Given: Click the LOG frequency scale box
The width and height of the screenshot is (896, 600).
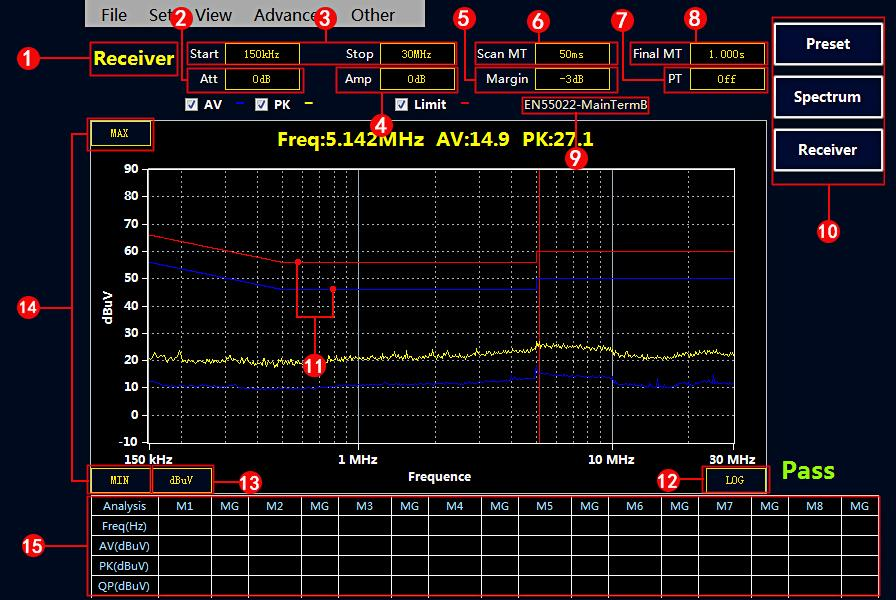Looking at the screenshot, I should 735,480.
